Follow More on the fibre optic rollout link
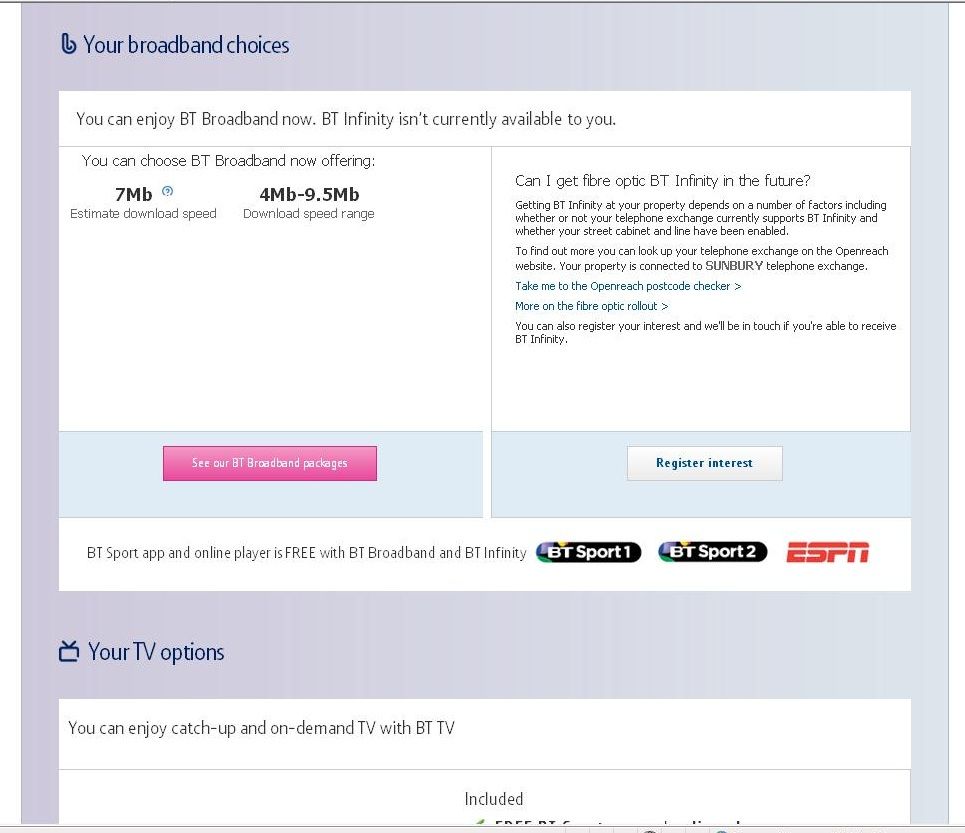 point(591,306)
